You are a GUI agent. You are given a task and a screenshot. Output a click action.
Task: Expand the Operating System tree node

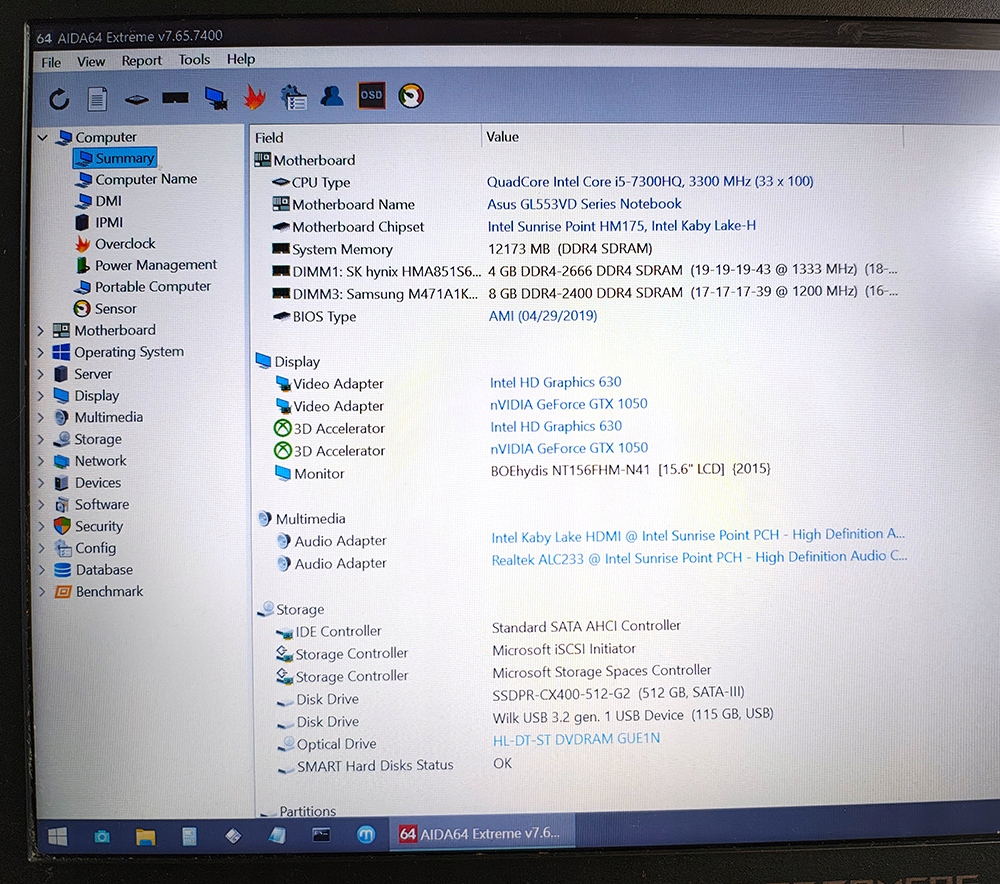point(41,352)
